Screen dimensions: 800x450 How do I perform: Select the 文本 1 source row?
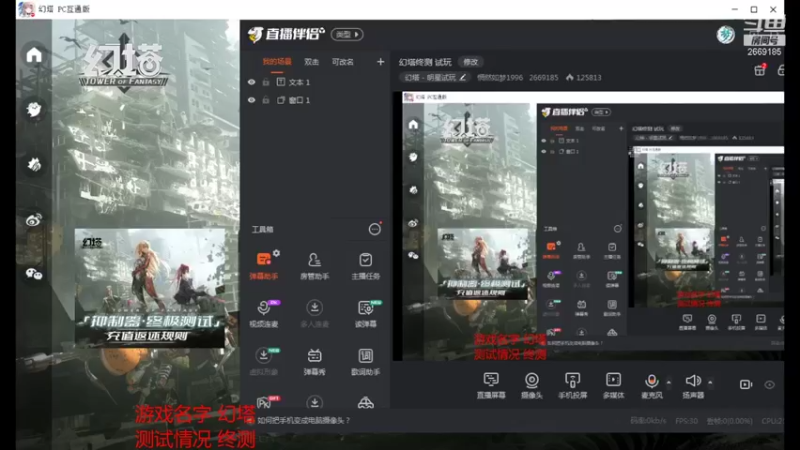(x=316, y=82)
